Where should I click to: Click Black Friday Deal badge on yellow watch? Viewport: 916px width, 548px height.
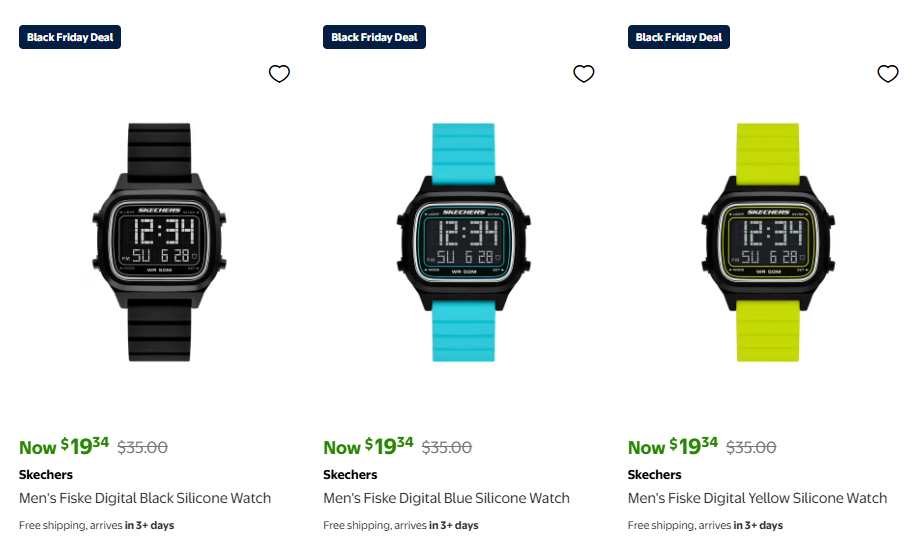coord(679,37)
